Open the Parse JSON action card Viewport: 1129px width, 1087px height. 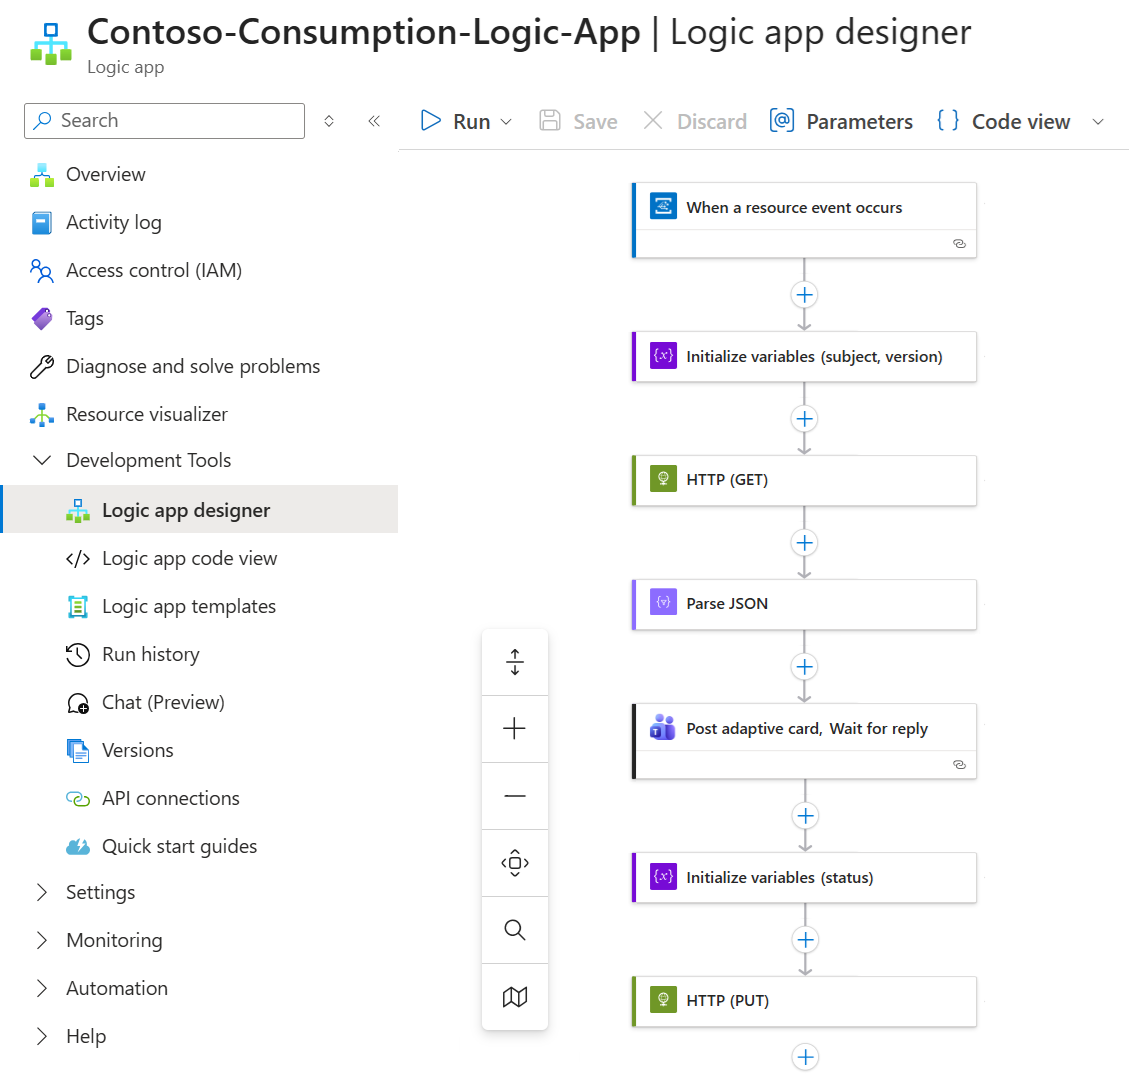click(804, 604)
